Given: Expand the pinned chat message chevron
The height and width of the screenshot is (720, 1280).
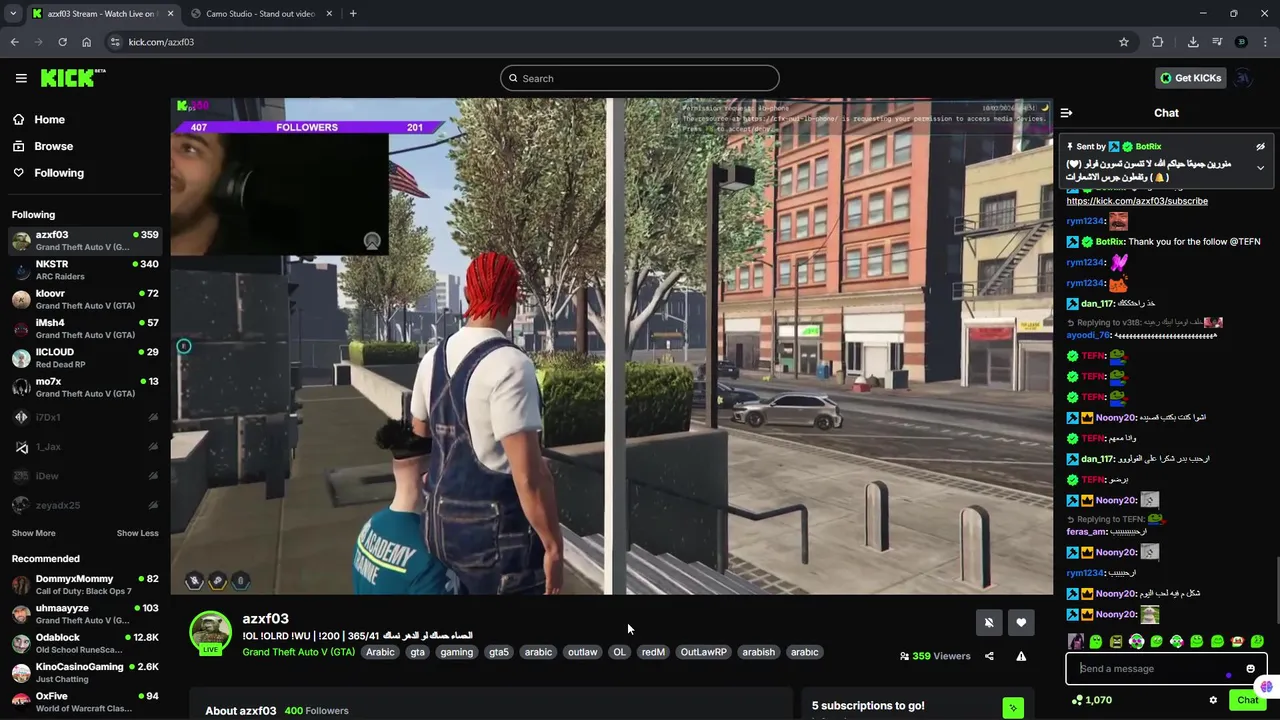Looking at the screenshot, I should [x=1260, y=168].
